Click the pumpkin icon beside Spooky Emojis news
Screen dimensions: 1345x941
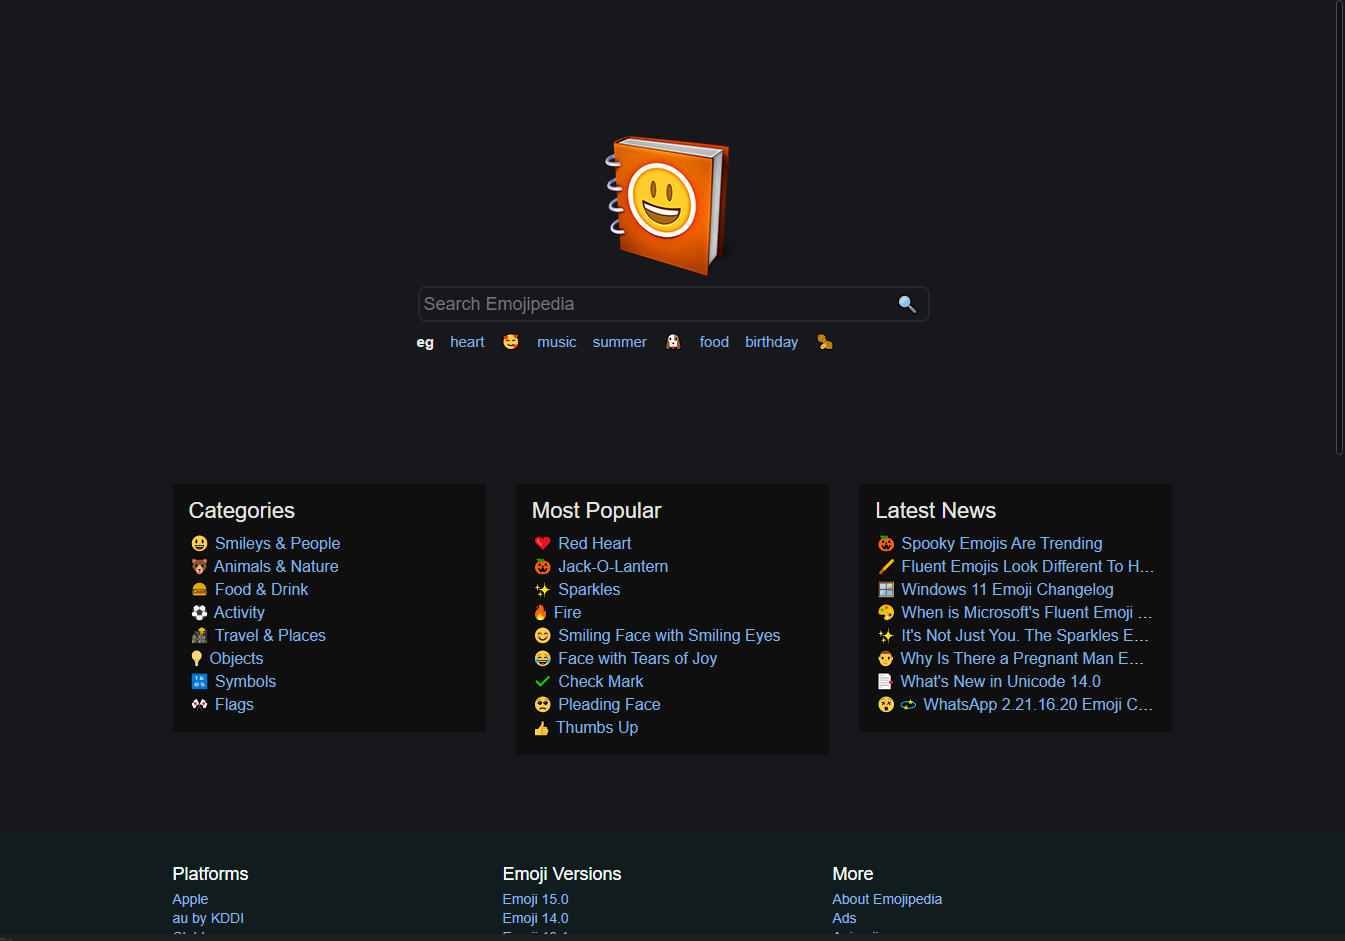(x=886, y=544)
